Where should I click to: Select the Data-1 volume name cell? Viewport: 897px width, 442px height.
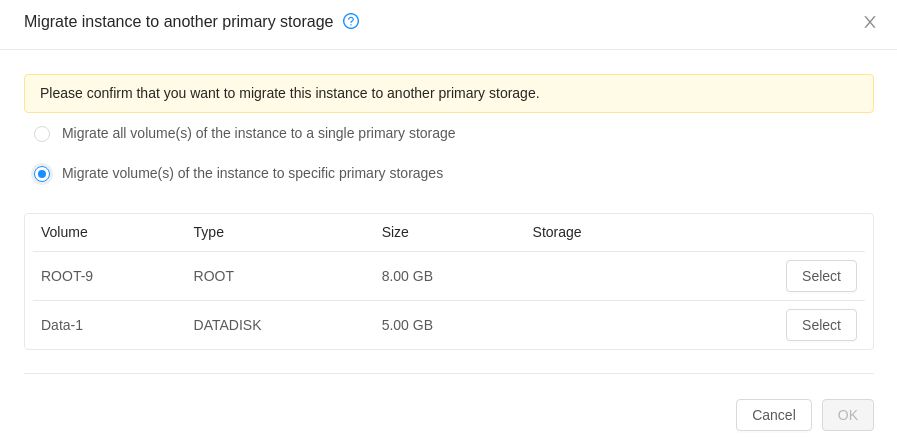[x=62, y=325]
